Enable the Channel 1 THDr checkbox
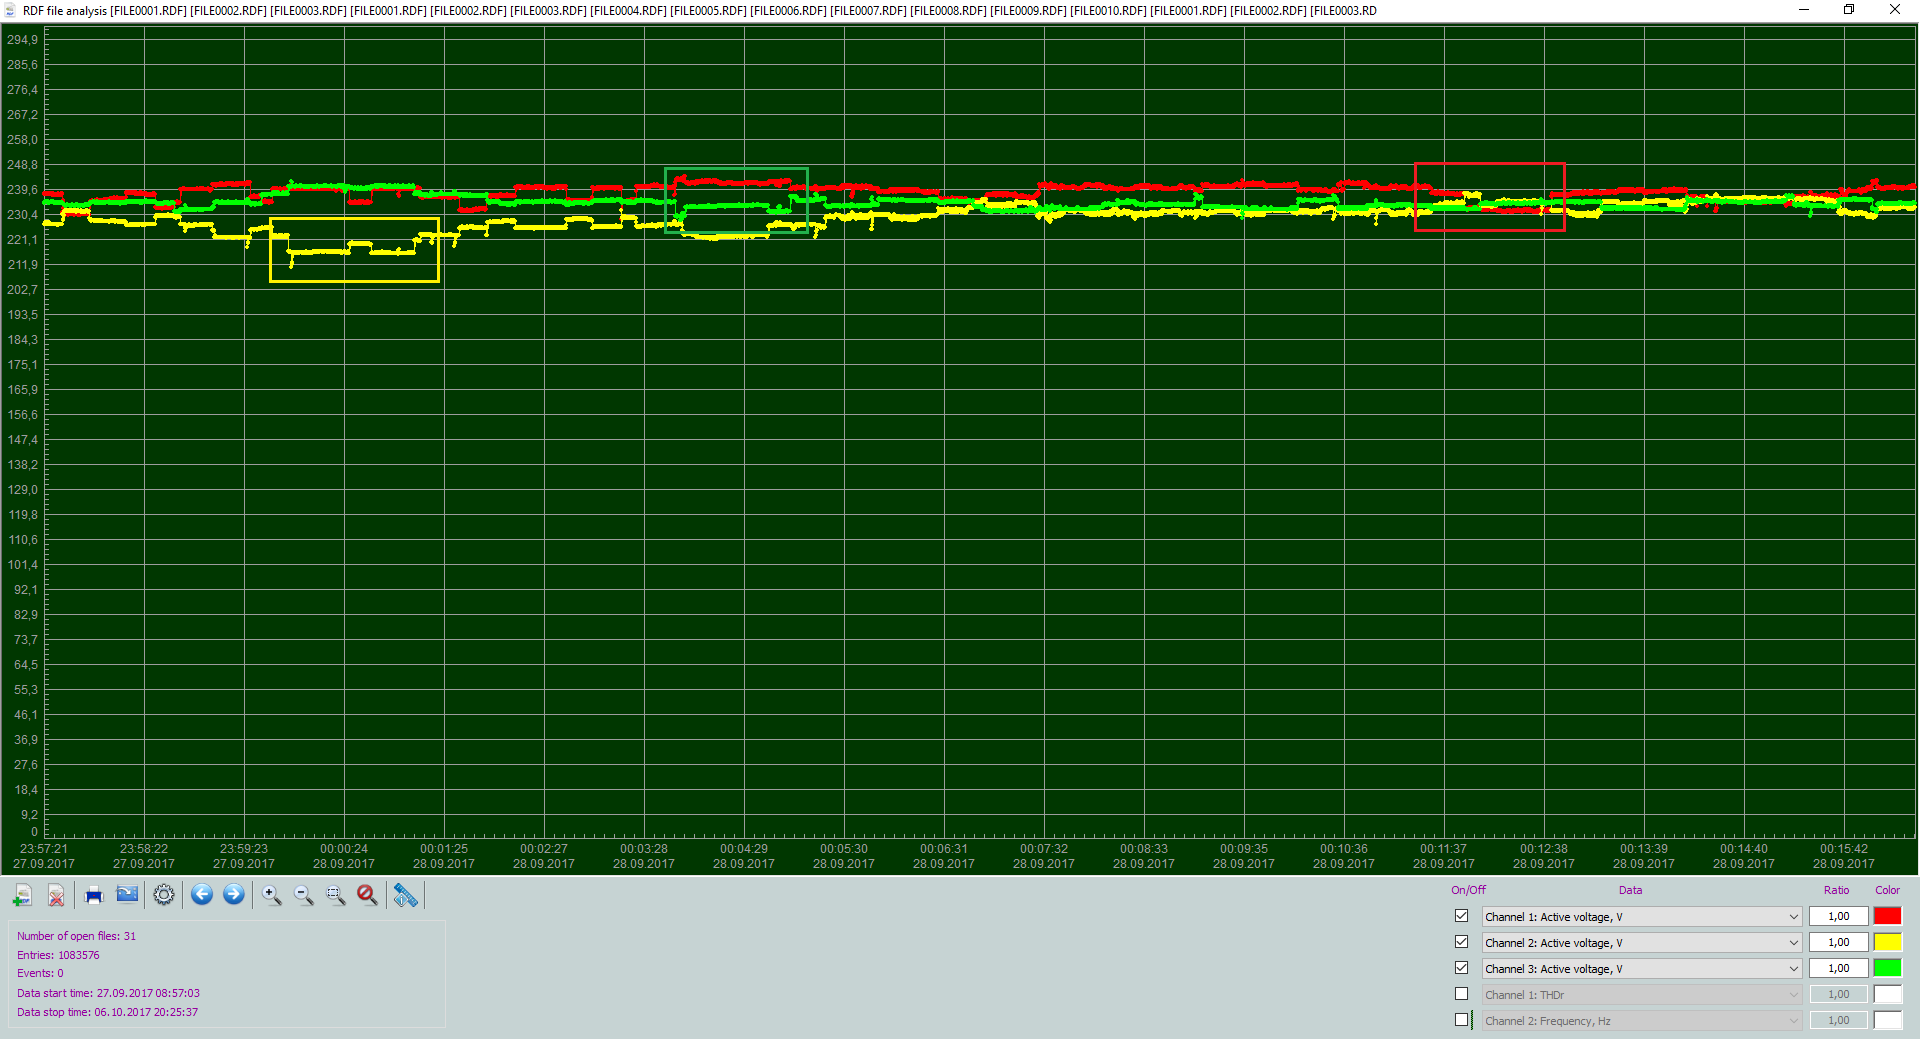This screenshot has height=1040, width=1920. point(1462,994)
